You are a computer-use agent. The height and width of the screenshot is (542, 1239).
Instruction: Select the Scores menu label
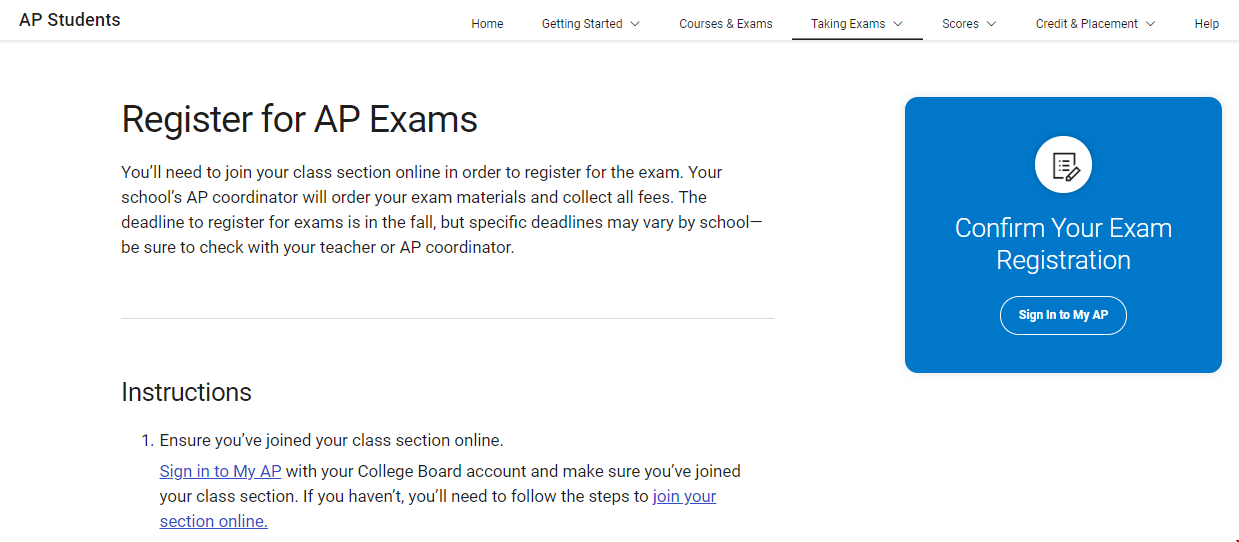point(960,24)
